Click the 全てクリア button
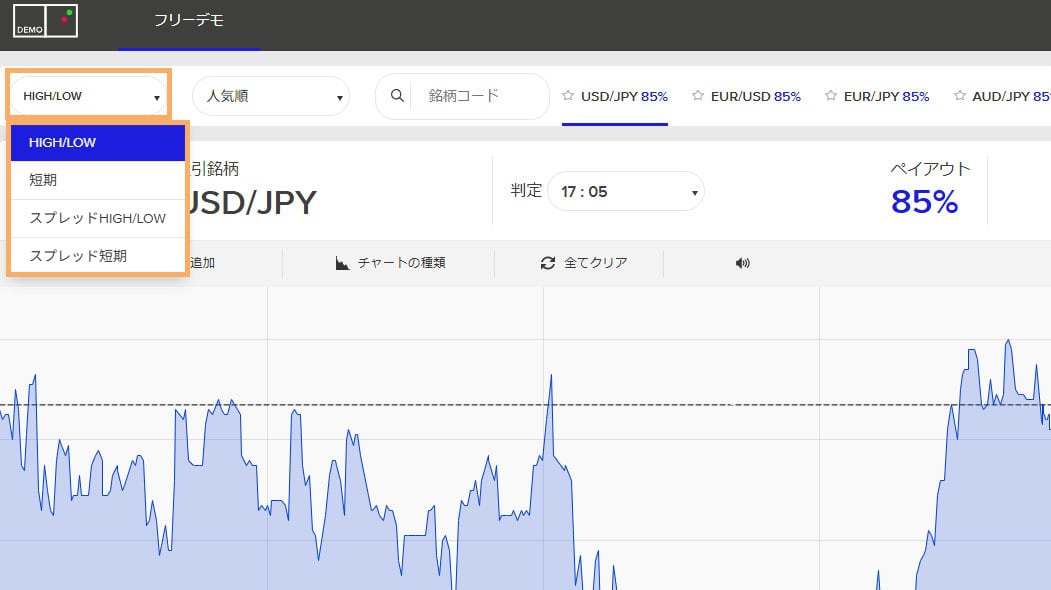The height and width of the screenshot is (590, 1051). click(x=584, y=263)
